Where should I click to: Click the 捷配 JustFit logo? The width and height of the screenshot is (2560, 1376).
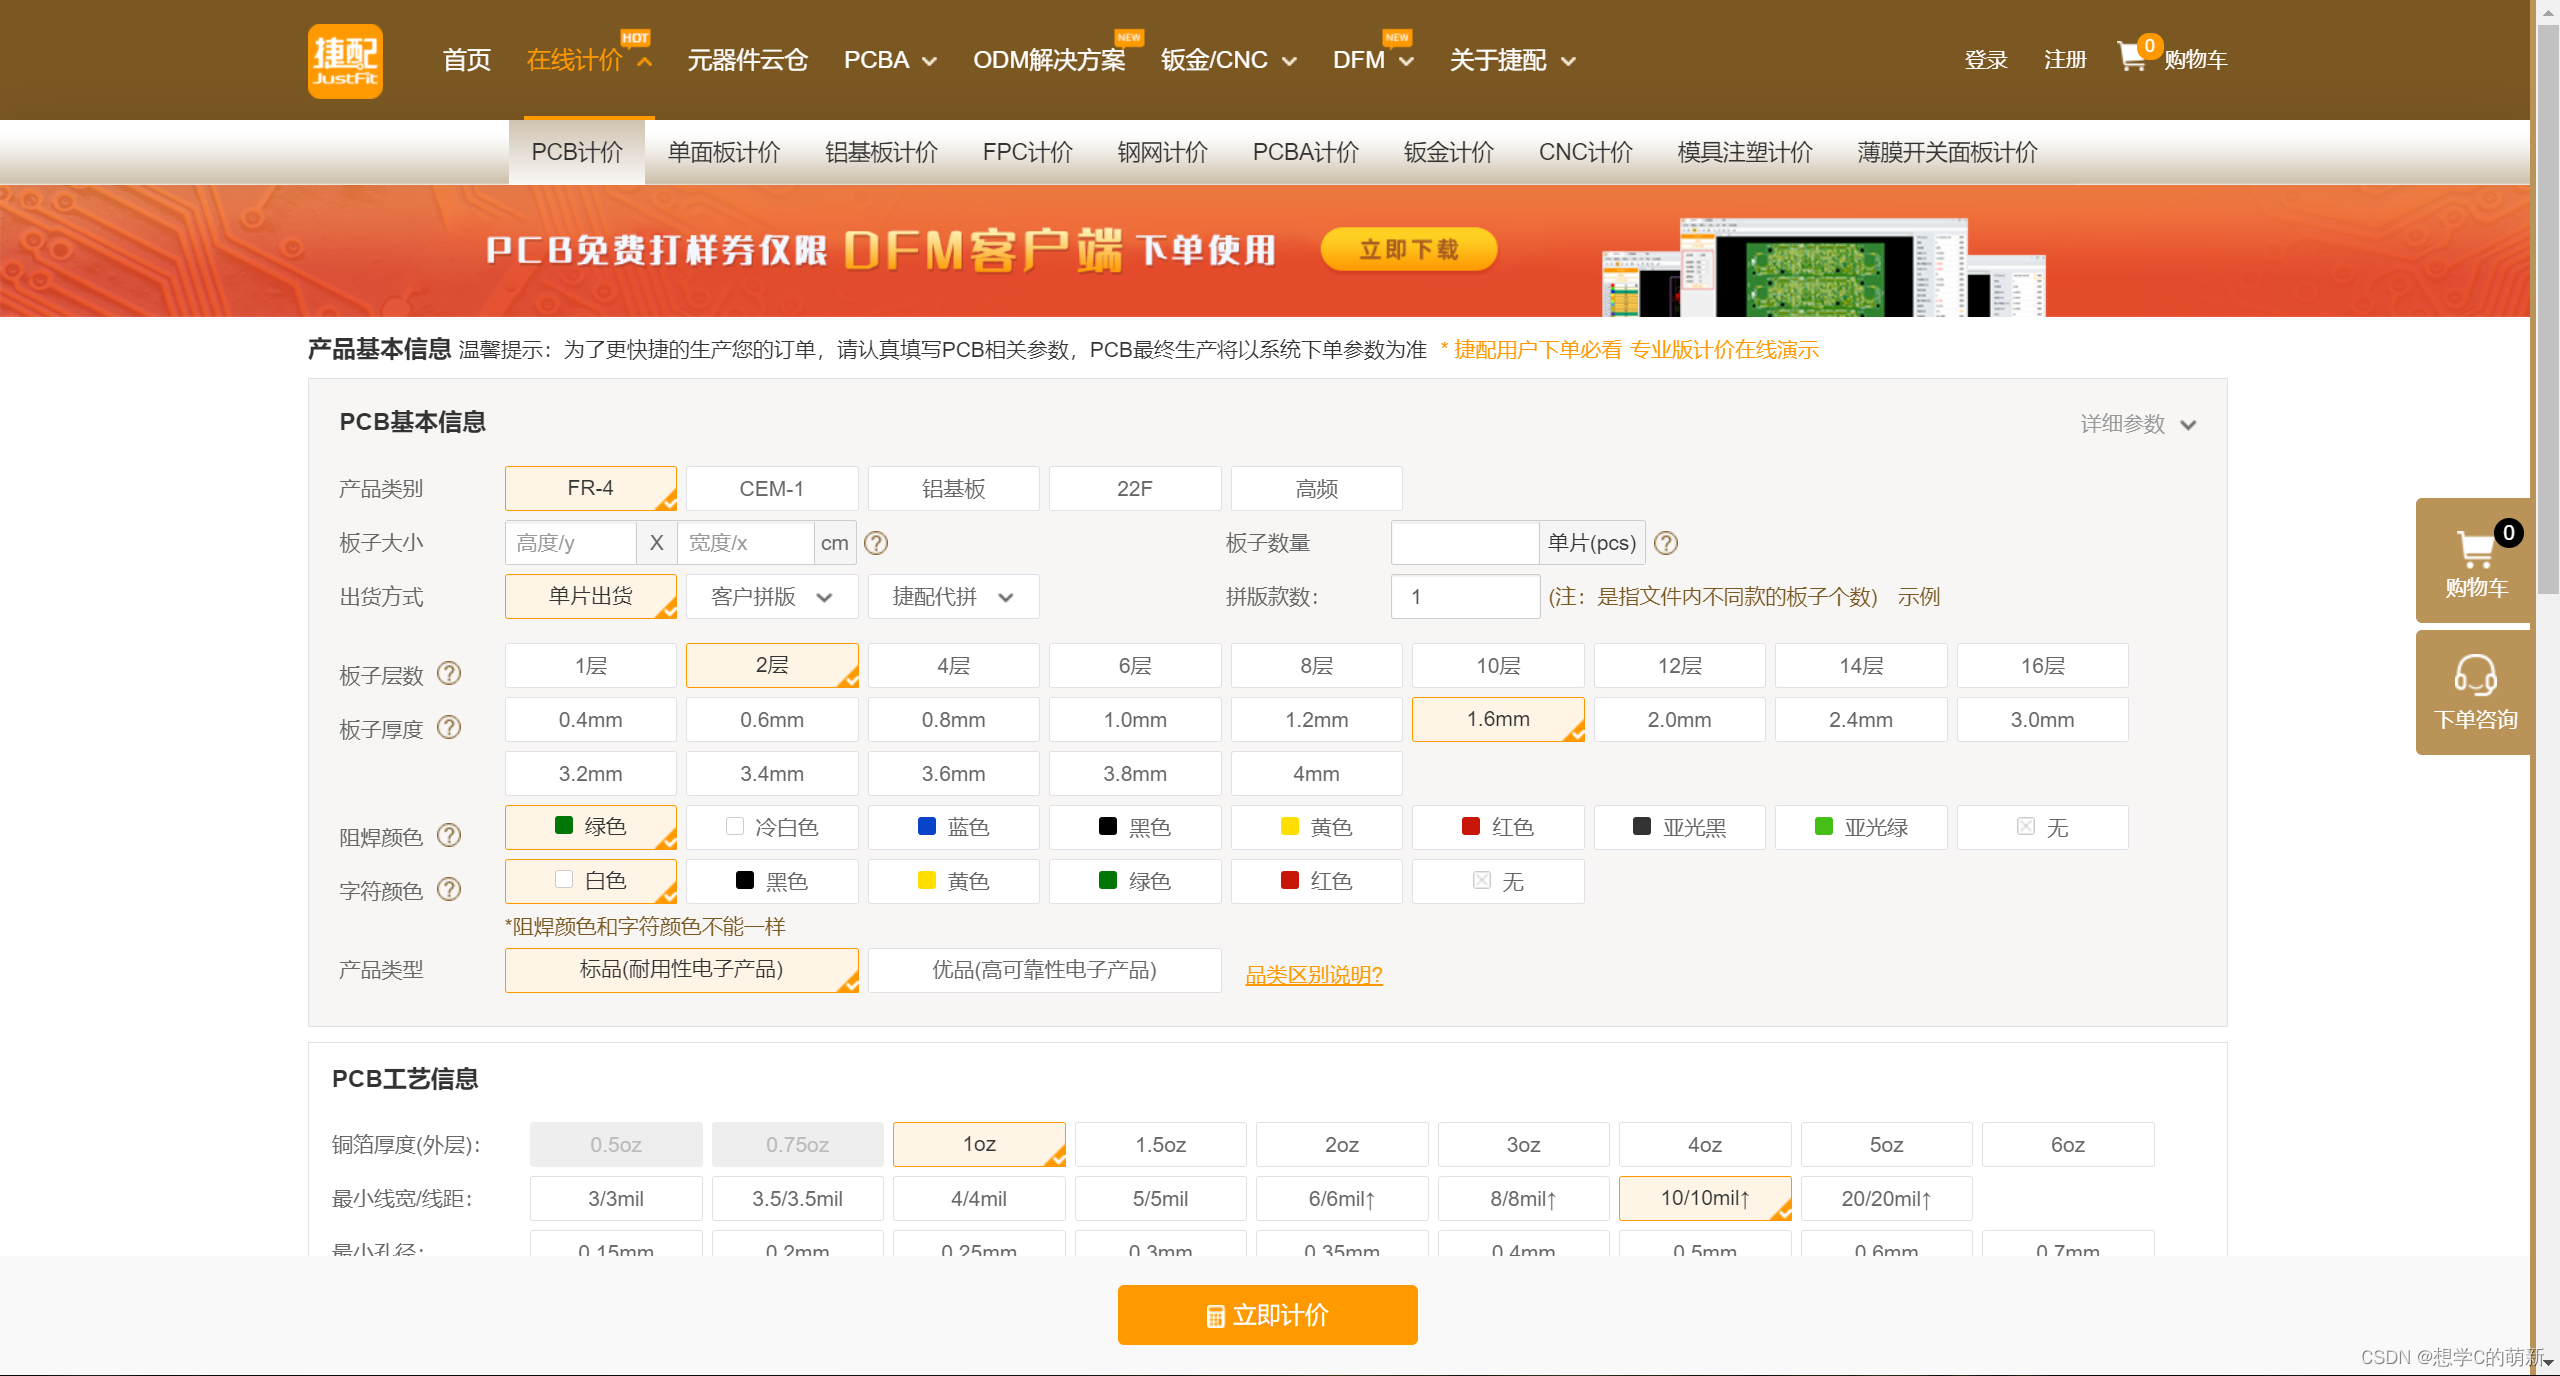344,60
